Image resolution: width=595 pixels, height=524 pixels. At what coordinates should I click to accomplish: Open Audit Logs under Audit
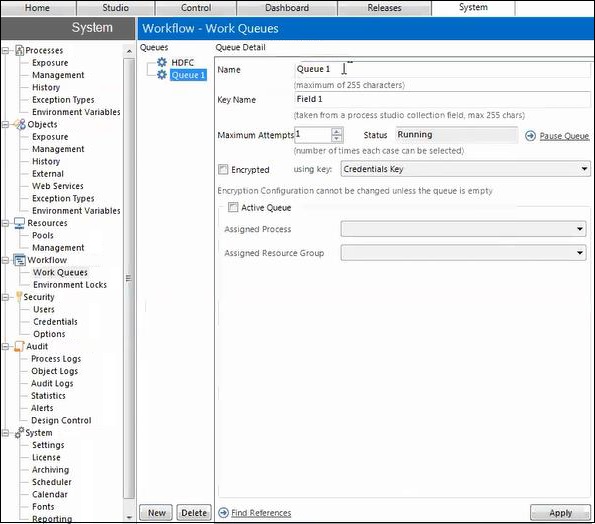click(52, 383)
